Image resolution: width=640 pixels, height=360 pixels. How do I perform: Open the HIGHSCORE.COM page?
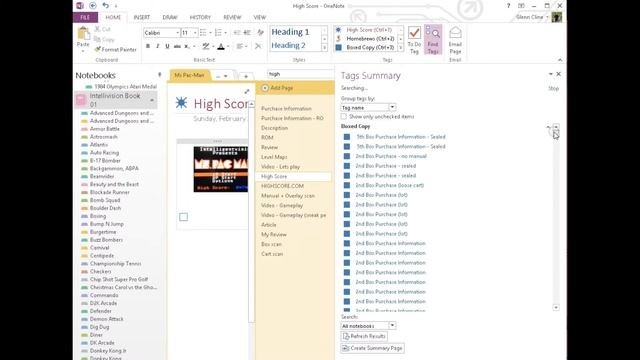[282, 186]
